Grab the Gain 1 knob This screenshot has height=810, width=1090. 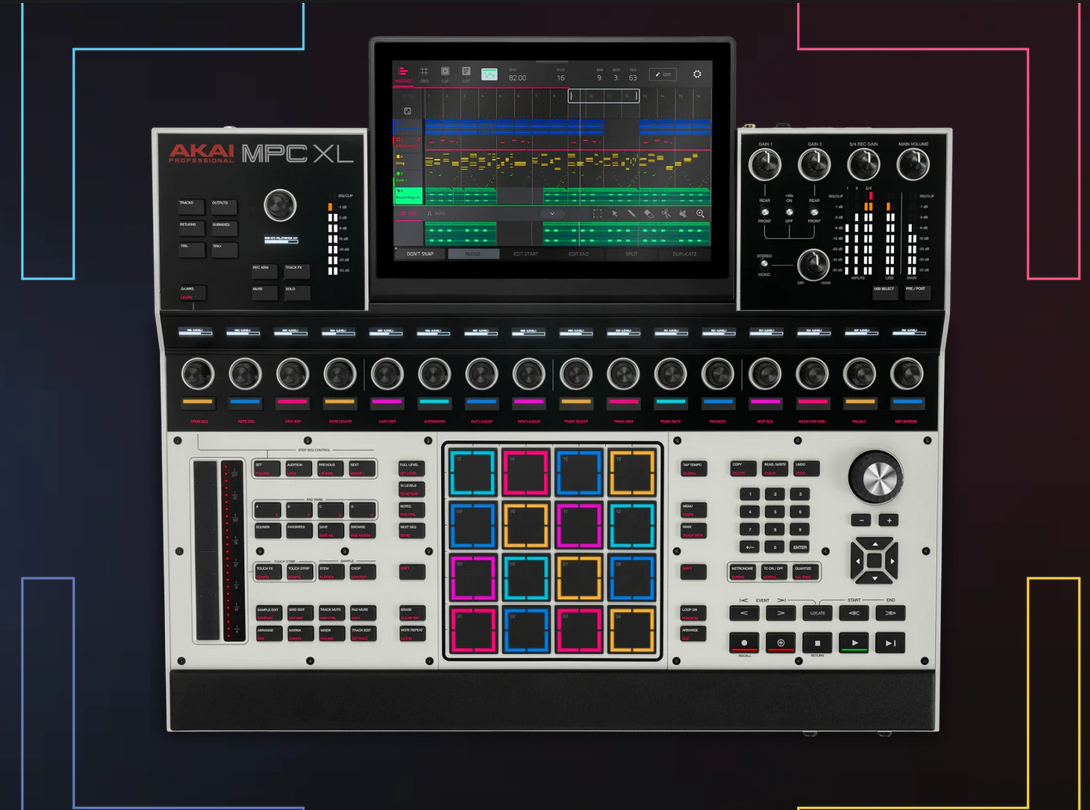(765, 165)
